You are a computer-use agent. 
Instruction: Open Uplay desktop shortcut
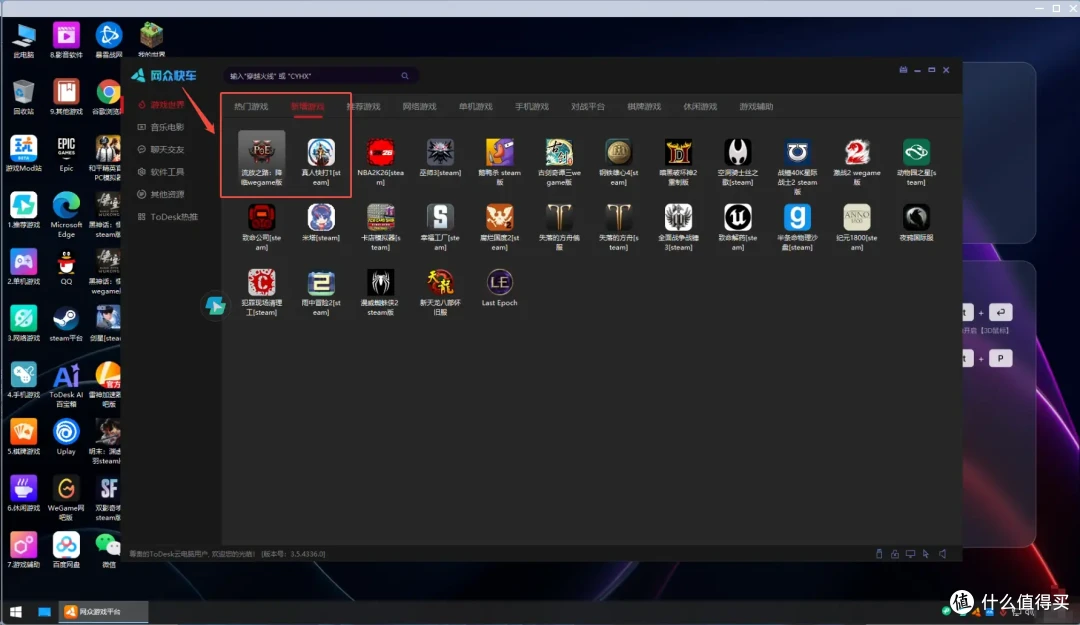[x=66, y=437]
